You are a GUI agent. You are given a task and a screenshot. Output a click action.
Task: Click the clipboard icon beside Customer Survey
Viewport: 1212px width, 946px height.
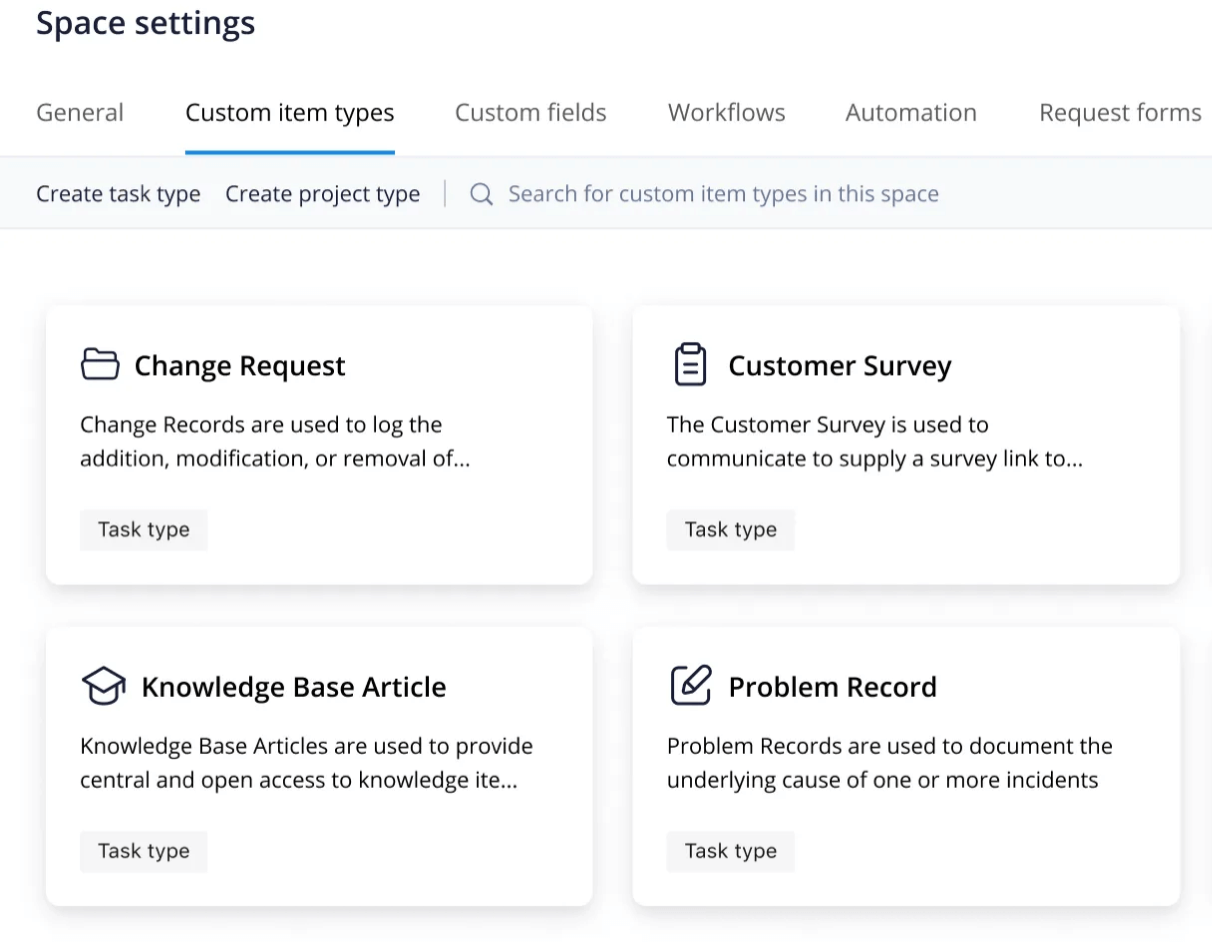tap(690, 365)
